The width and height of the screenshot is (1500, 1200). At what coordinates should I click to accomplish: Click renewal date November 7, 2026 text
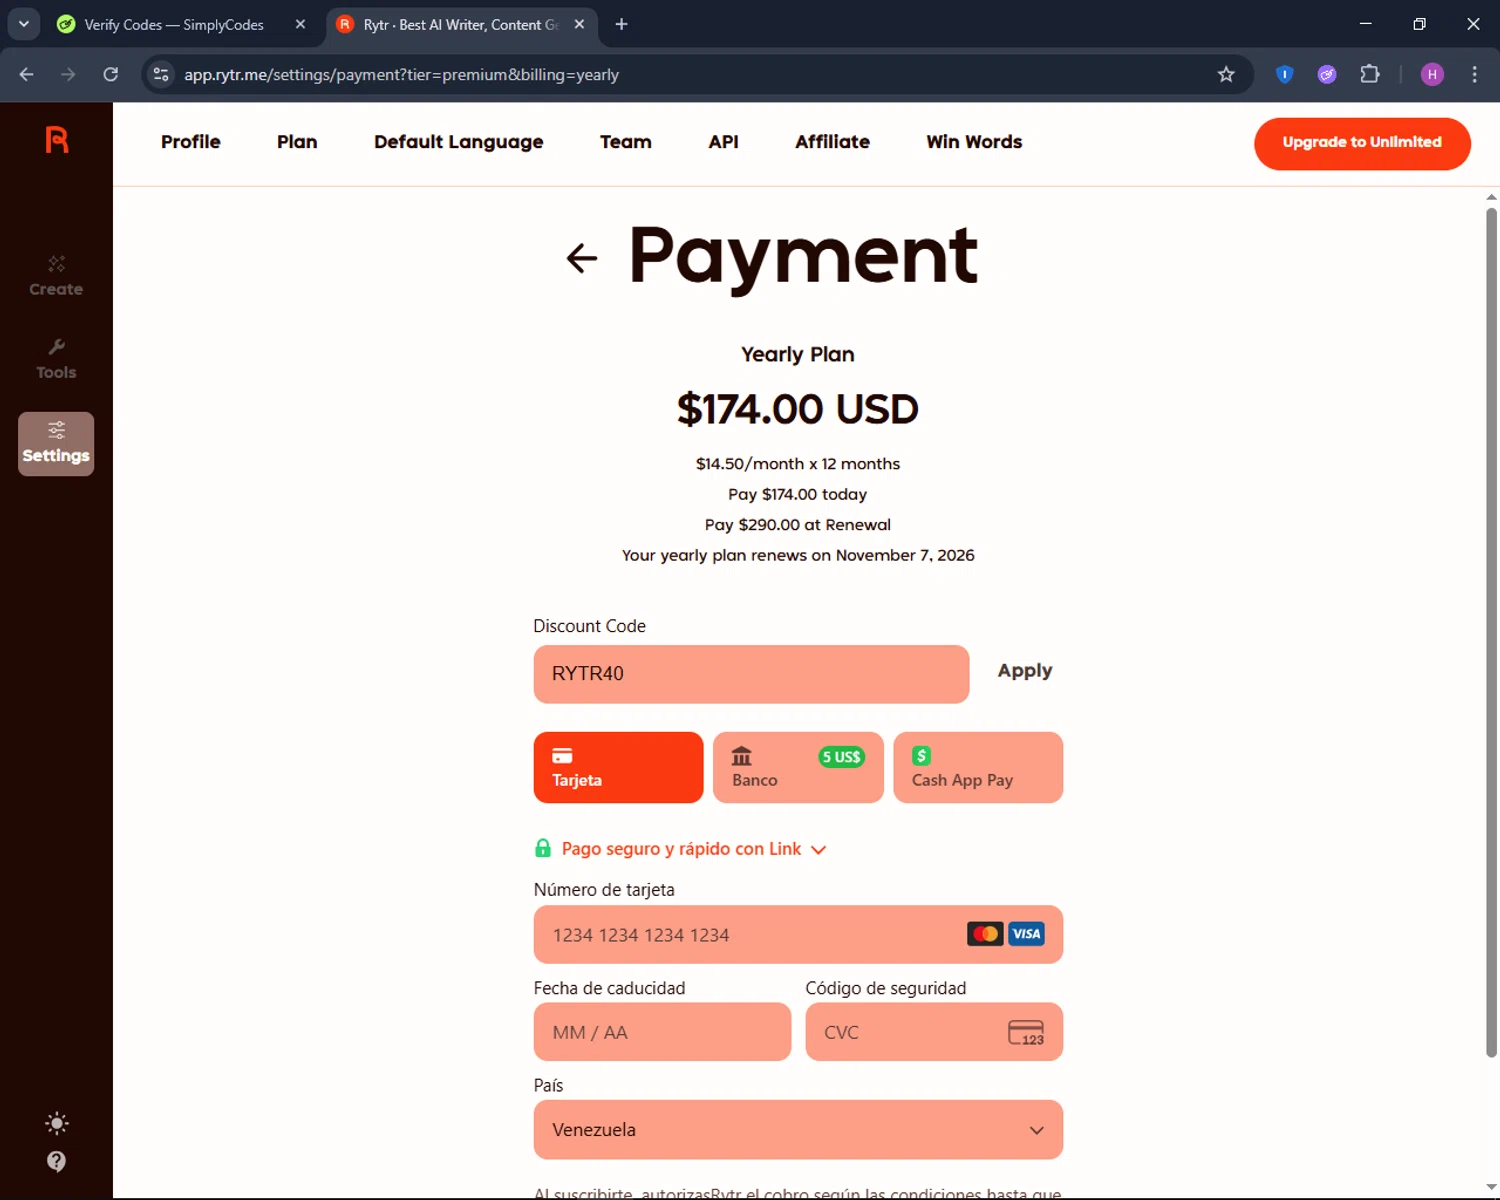pos(905,555)
